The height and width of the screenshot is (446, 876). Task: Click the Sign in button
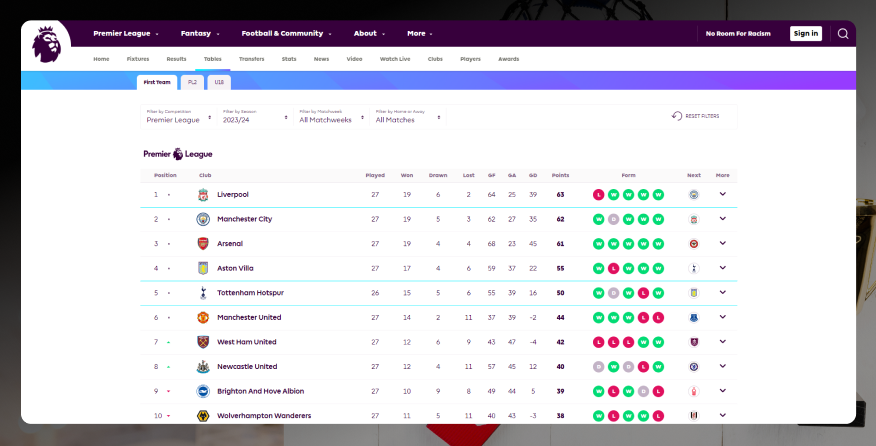tap(806, 34)
